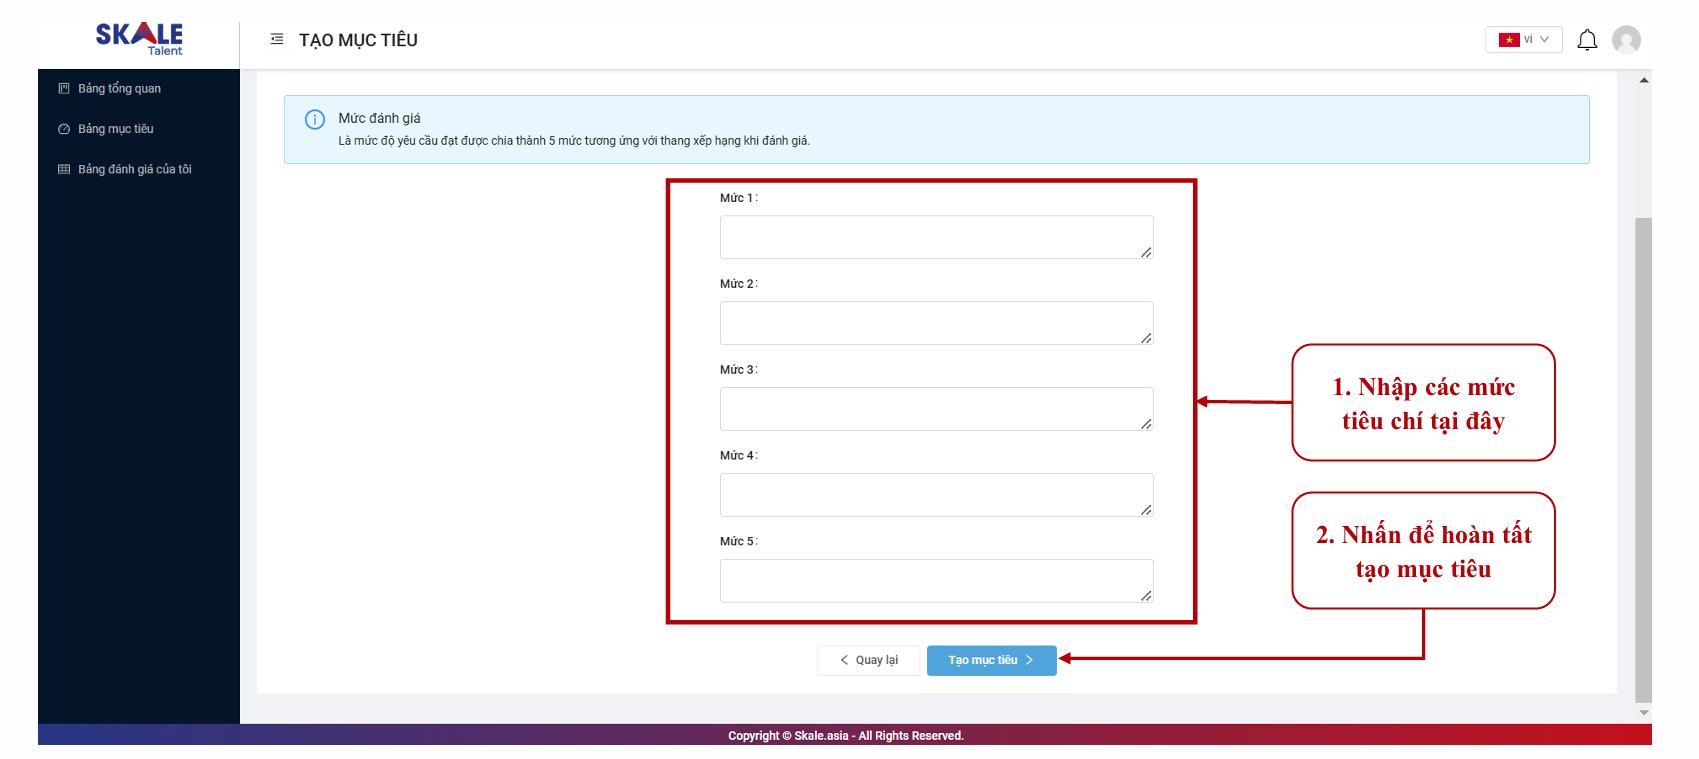
Task: Focus the Mức 1 text area
Action: (935, 237)
